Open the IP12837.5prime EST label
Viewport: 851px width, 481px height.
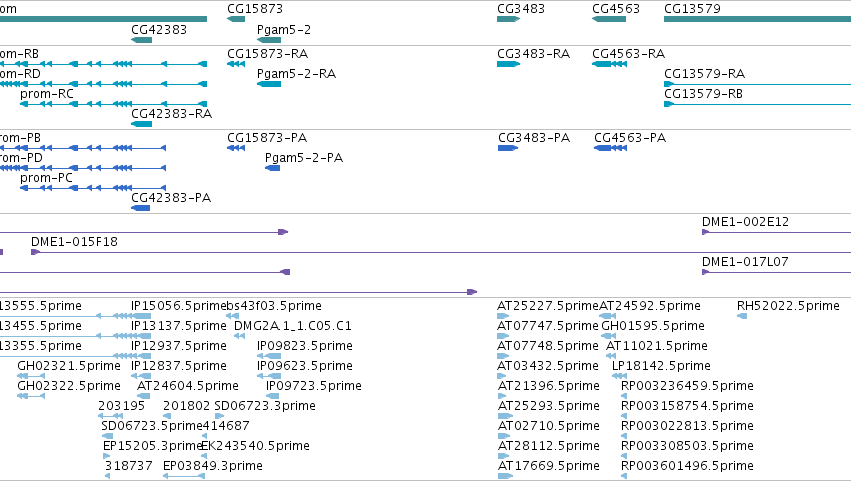[x=179, y=366]
